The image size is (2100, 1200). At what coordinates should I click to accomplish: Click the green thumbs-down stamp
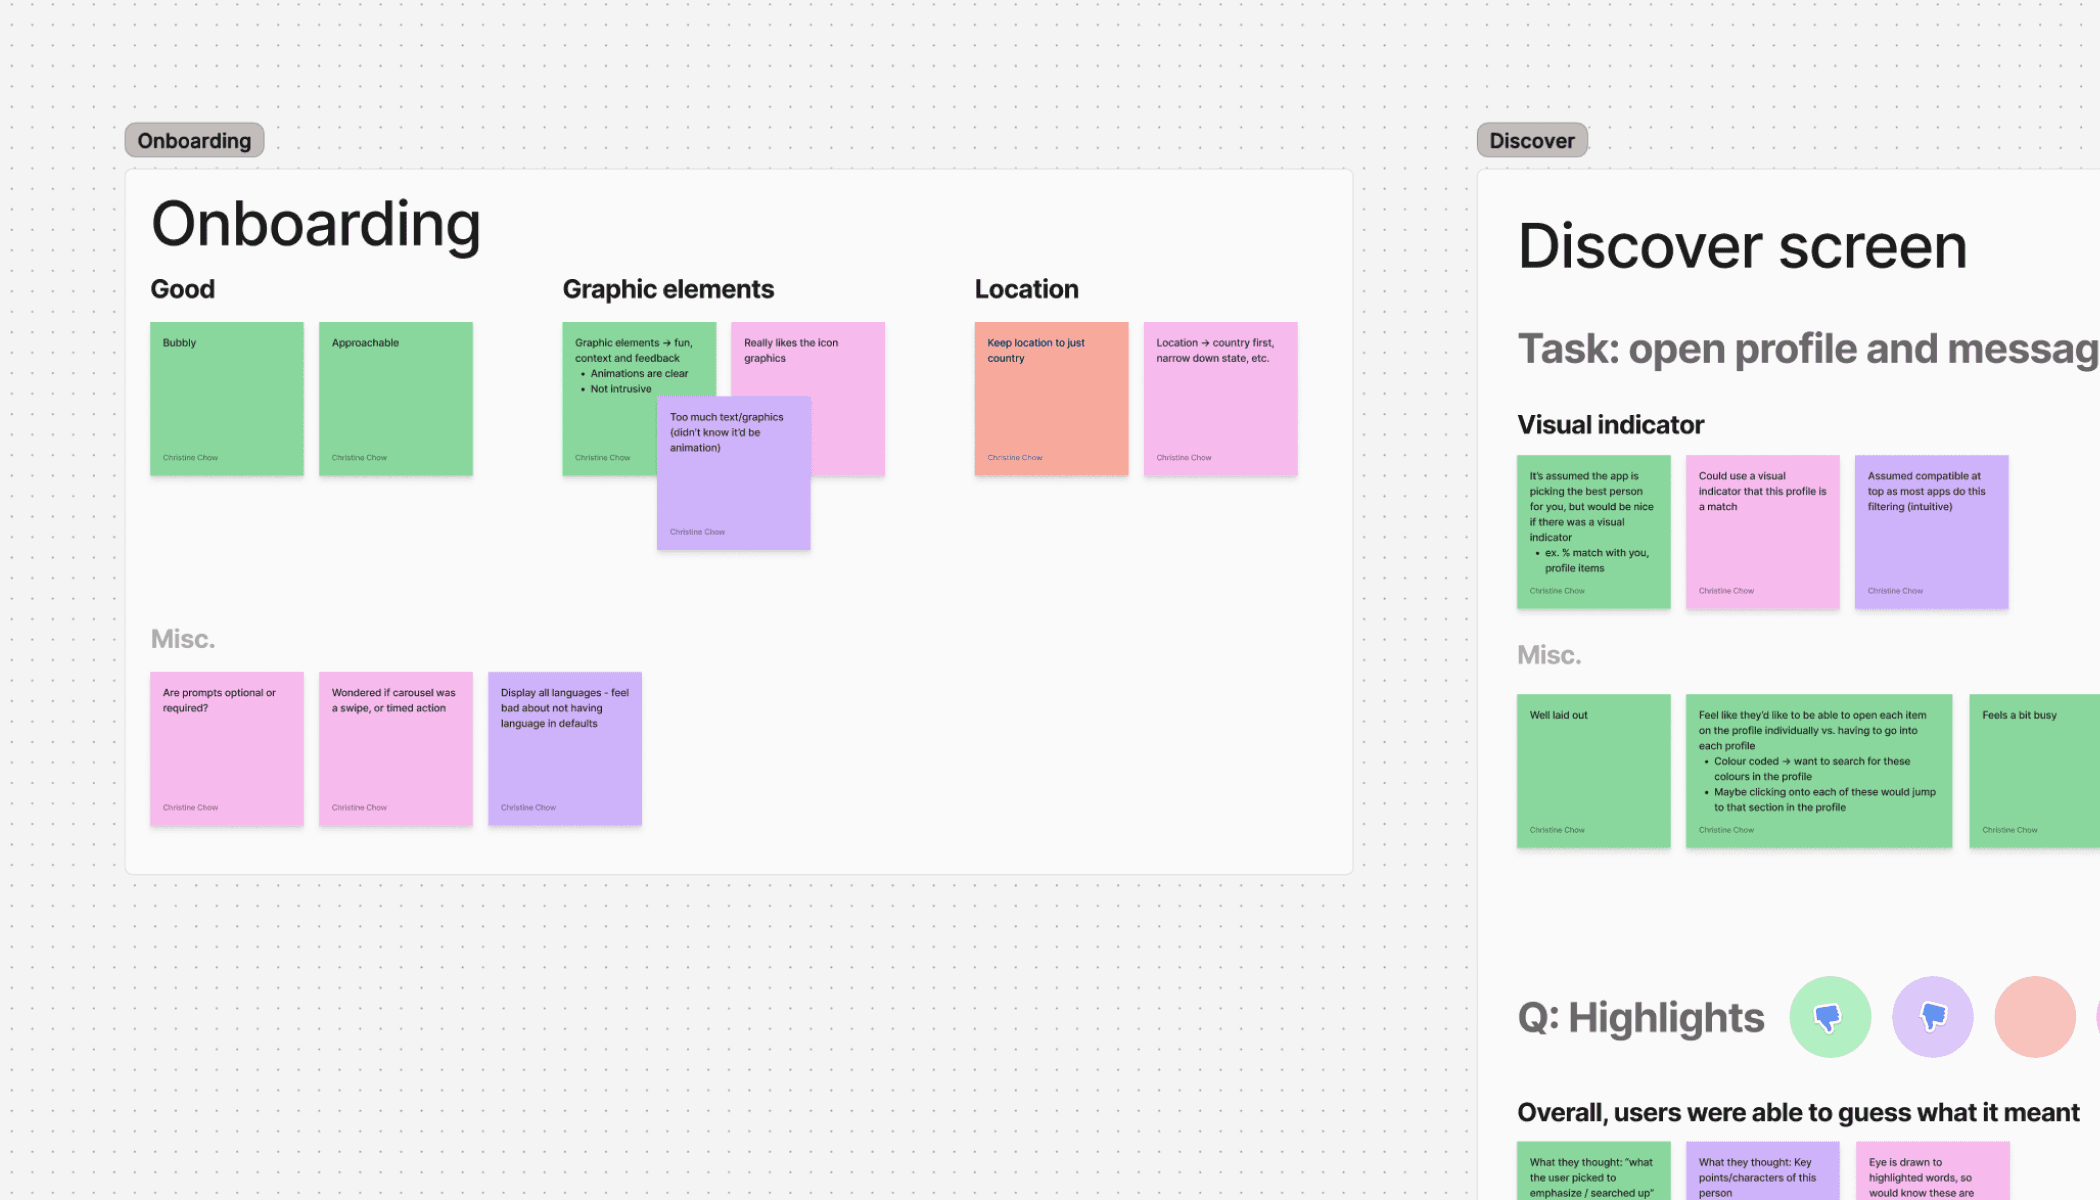(1829, 1017)
